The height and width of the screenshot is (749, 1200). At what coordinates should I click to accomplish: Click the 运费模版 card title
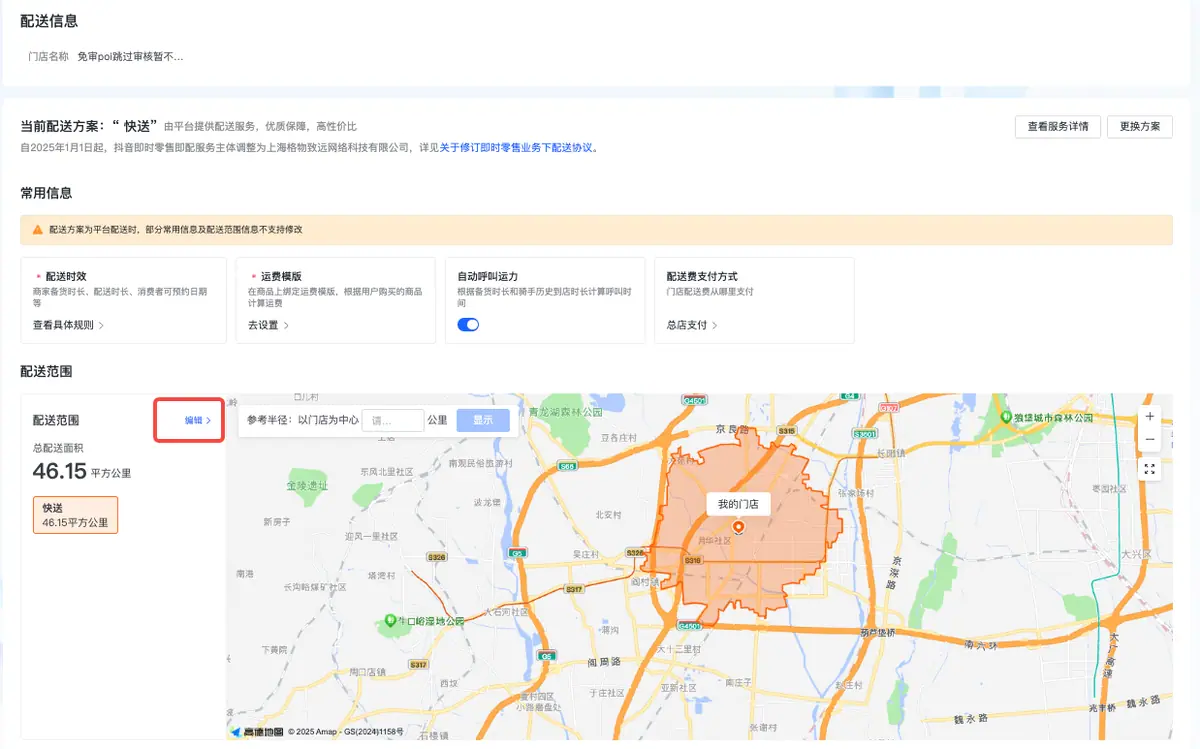pos(281,276)
